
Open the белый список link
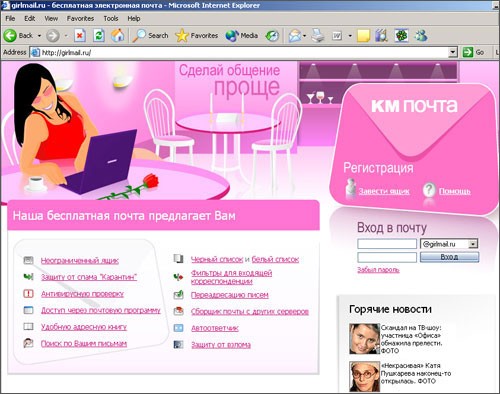(x=275, y=259)
